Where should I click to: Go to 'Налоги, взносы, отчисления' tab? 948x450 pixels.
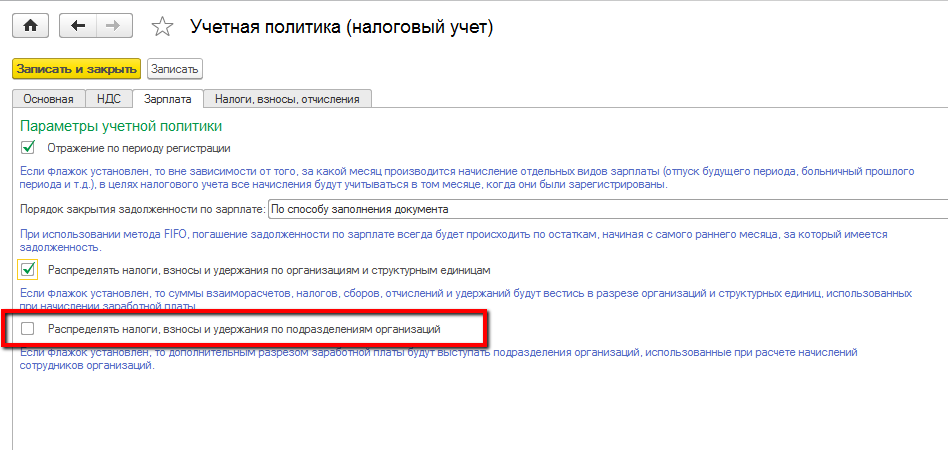(x=288, y=98)
